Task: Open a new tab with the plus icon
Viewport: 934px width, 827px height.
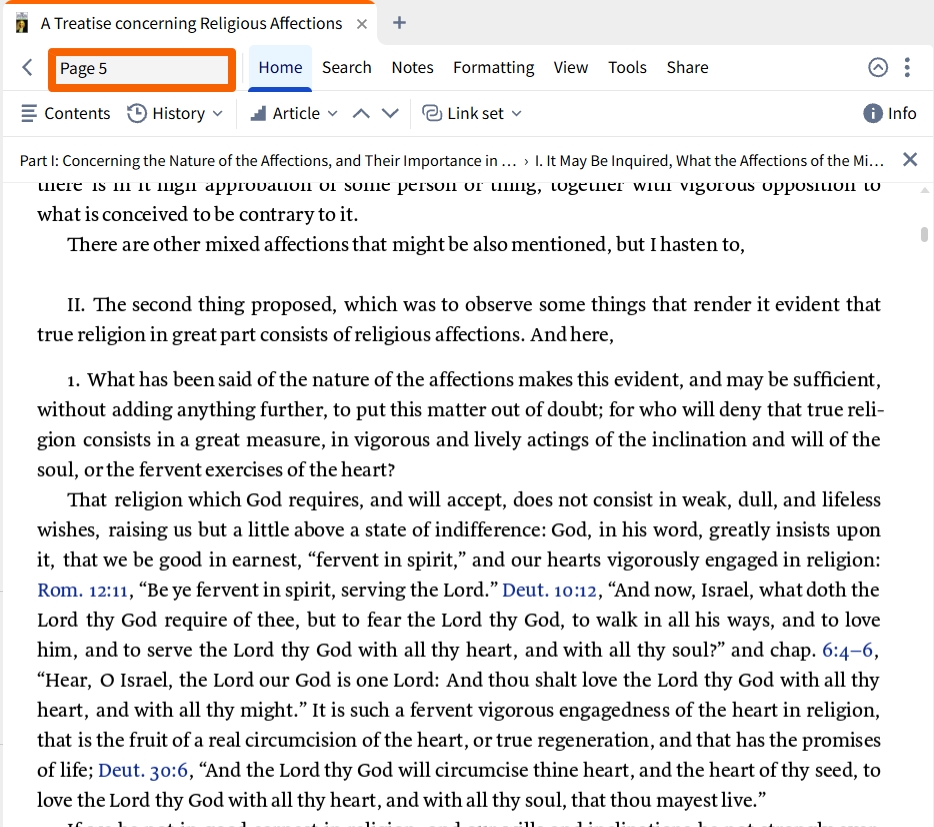Action: (x=400, y=23)
